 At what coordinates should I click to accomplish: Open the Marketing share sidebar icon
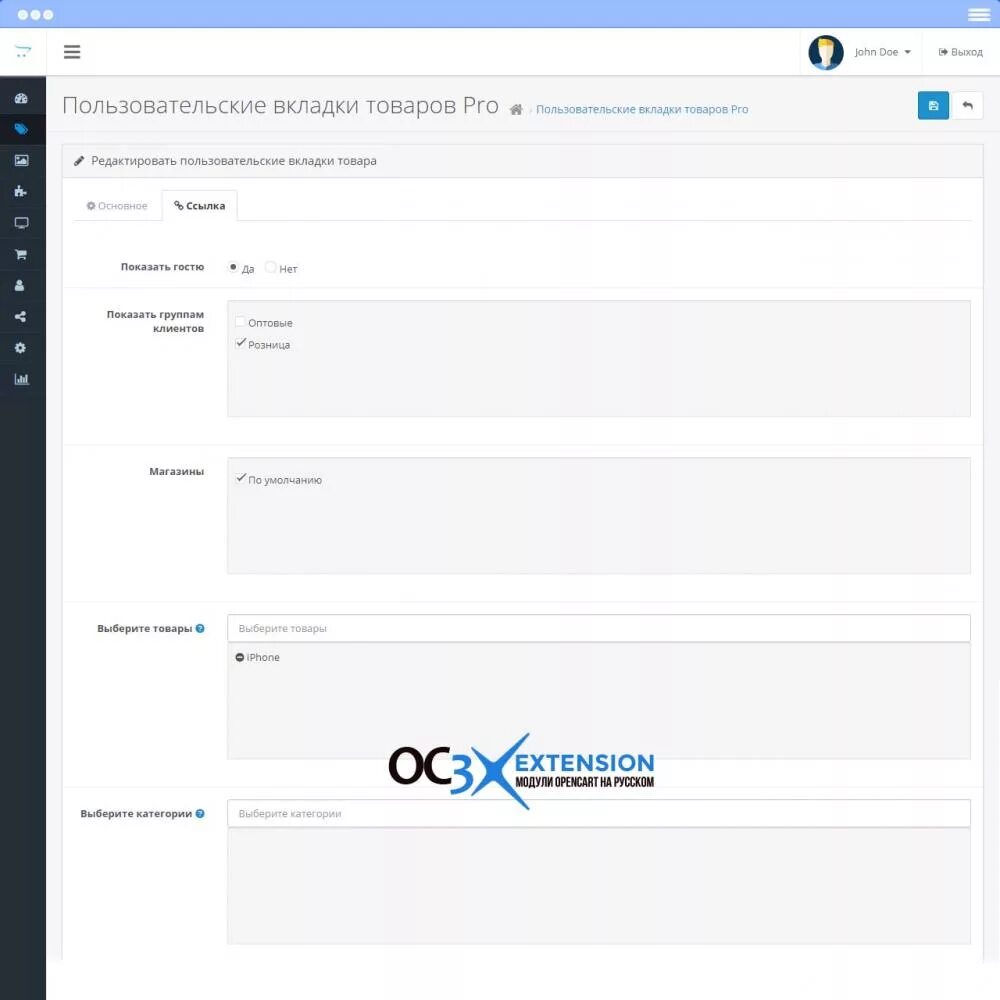click(x=21, y=316)
